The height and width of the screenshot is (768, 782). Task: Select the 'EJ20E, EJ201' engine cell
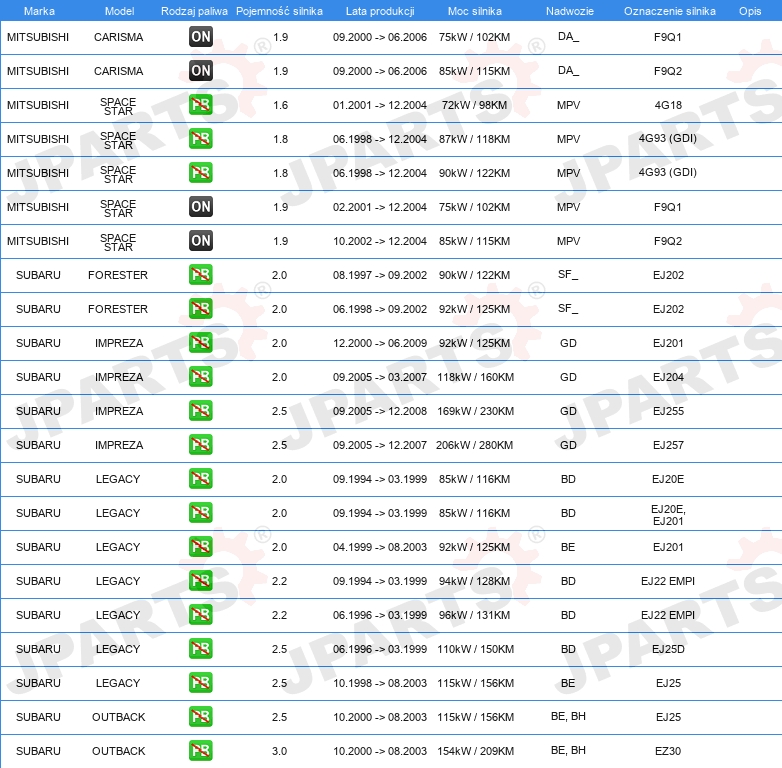pyautogui.click(x=668, y=515)
